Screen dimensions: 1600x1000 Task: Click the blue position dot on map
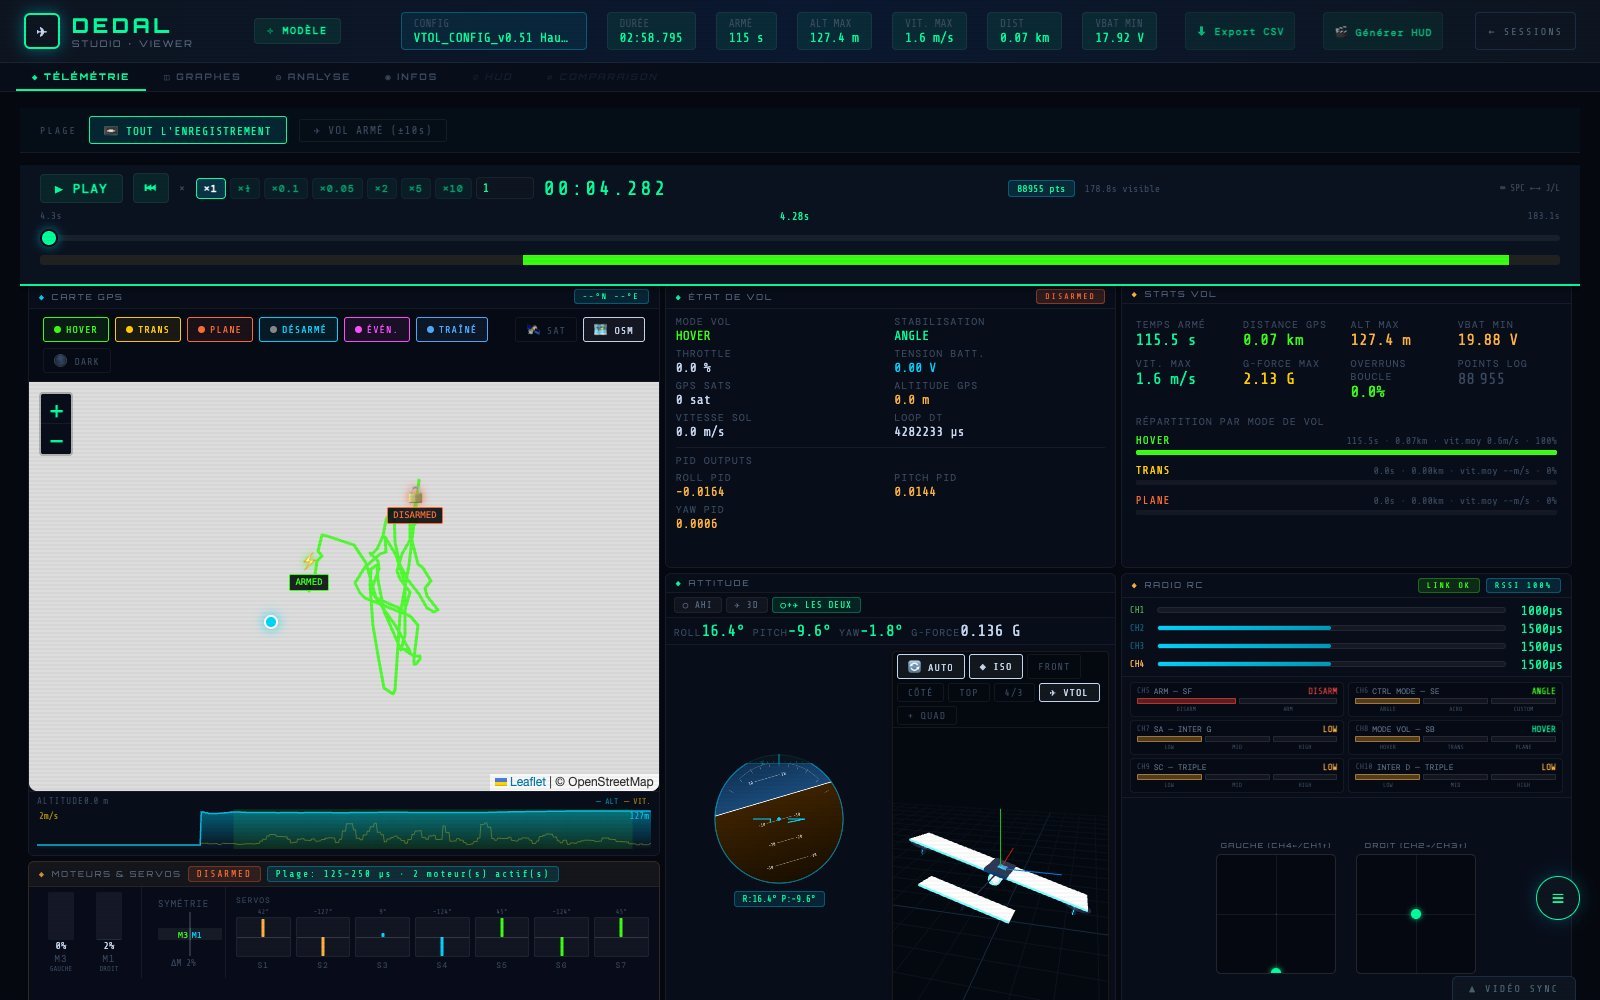pyautogui.click(x=271, y=622)
